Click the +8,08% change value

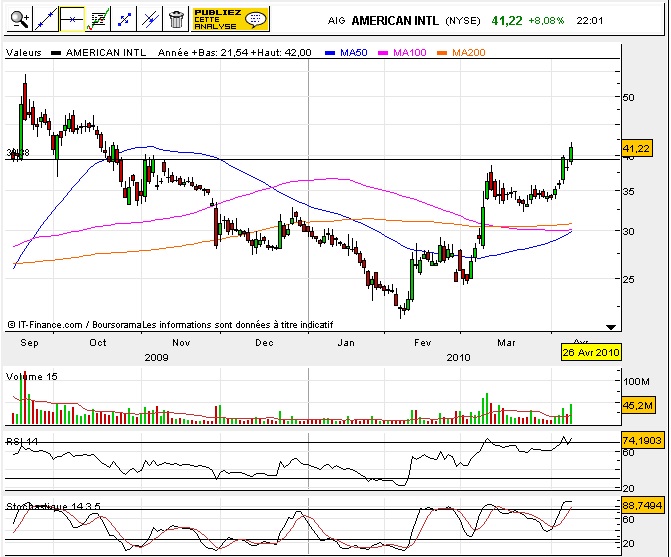click(x=546, y=21)
